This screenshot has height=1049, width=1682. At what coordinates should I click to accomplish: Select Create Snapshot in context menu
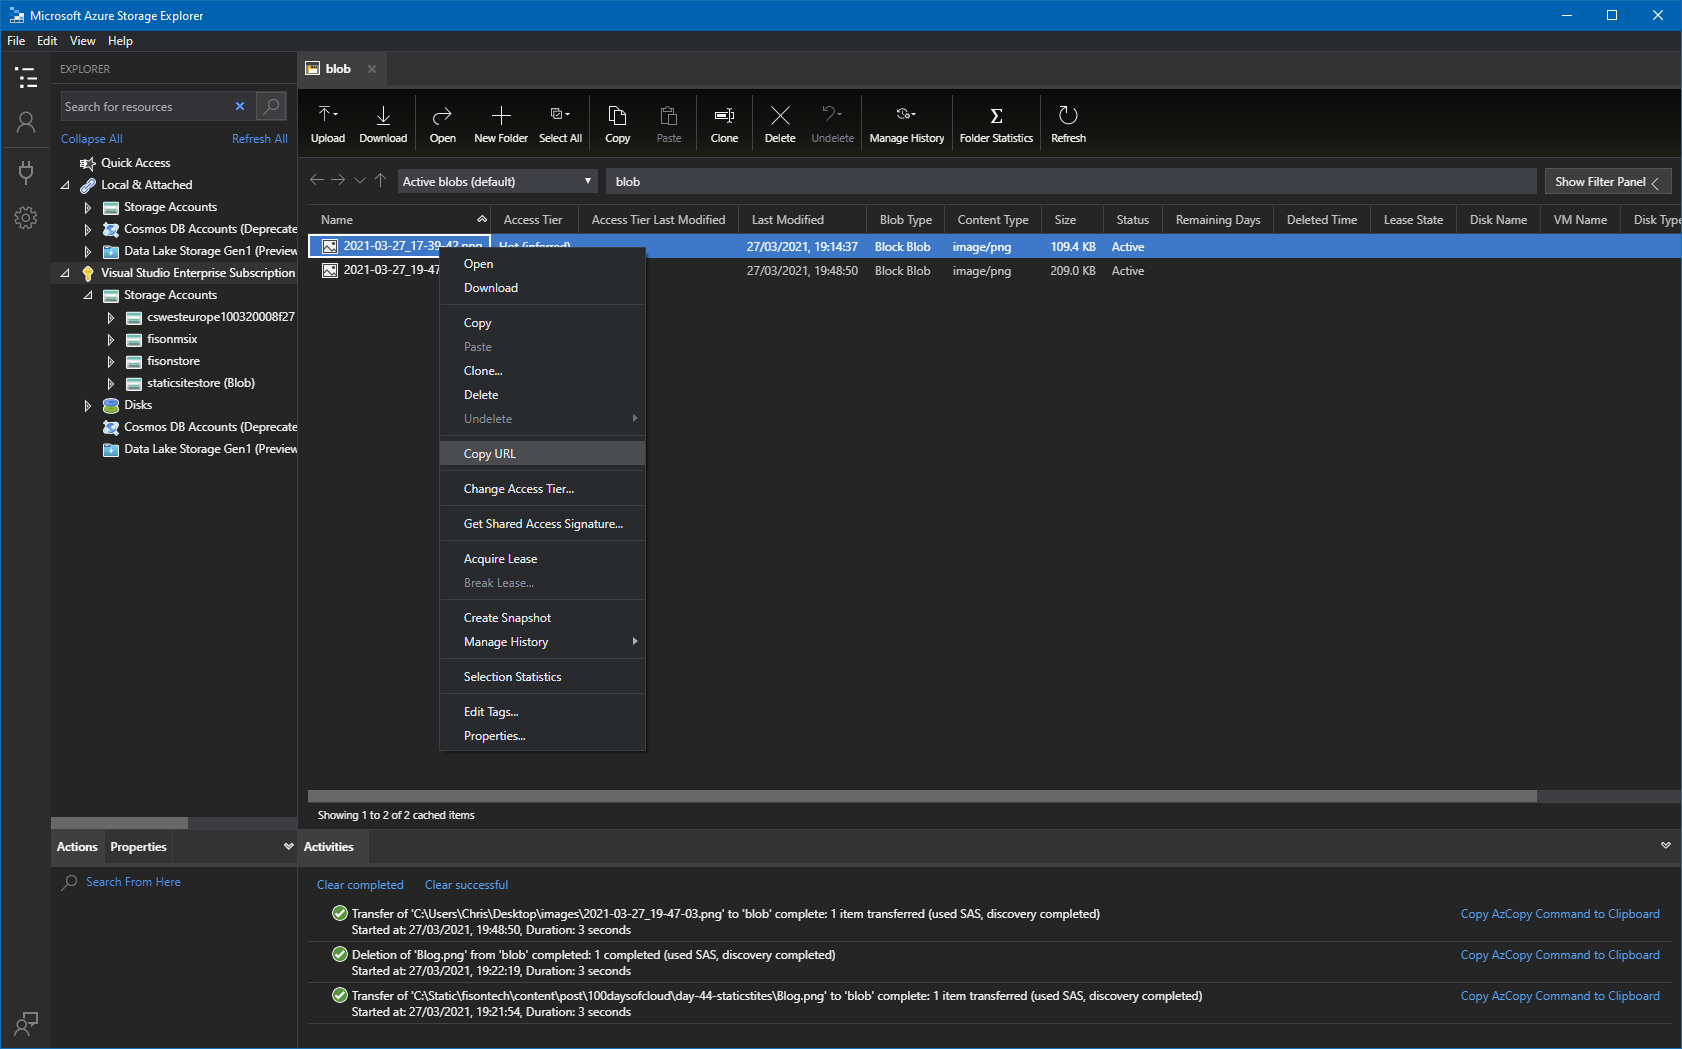click(x=542, y=618)
